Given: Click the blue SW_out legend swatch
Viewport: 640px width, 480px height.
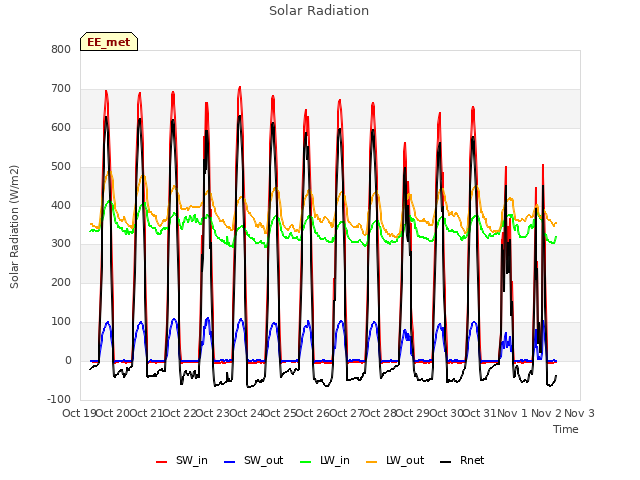Looking at the screenshot, I should pos(230,462).
